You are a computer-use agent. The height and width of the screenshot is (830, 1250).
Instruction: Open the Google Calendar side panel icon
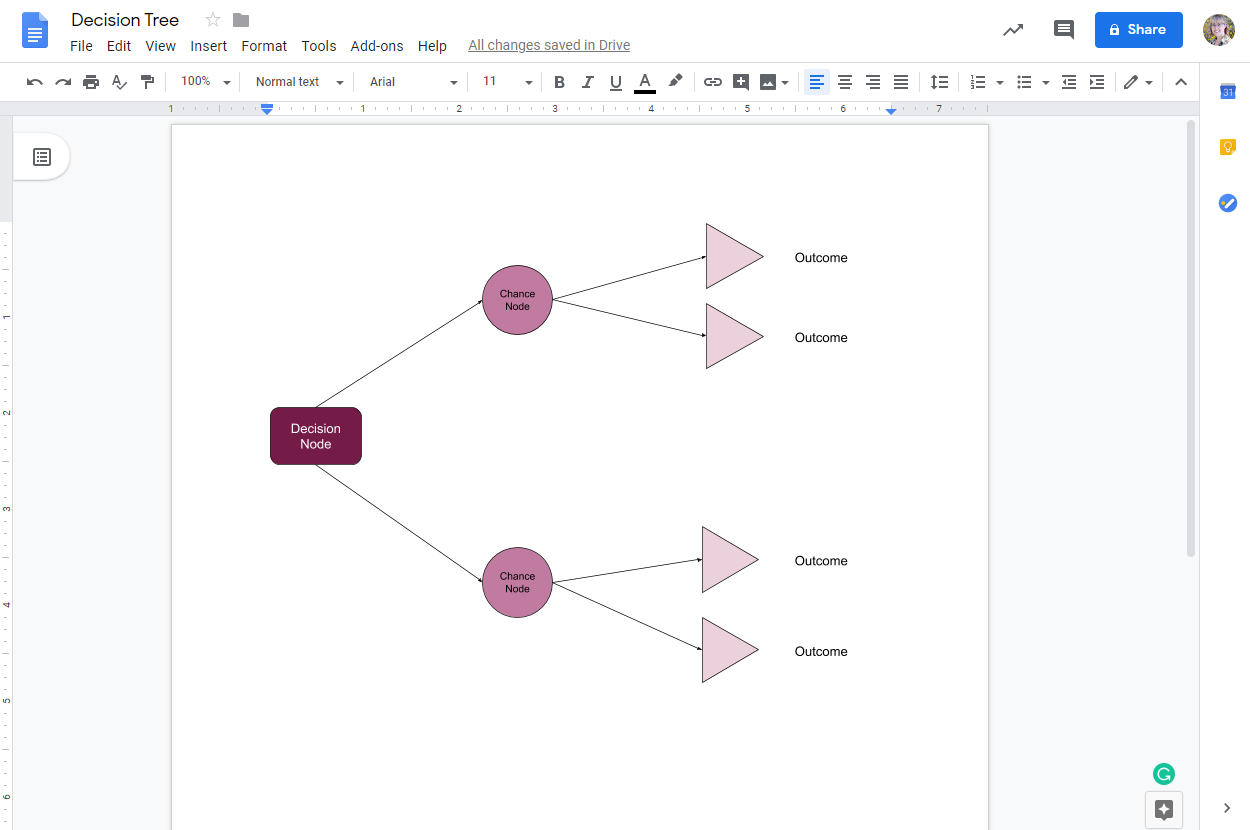click(1228, 92)
